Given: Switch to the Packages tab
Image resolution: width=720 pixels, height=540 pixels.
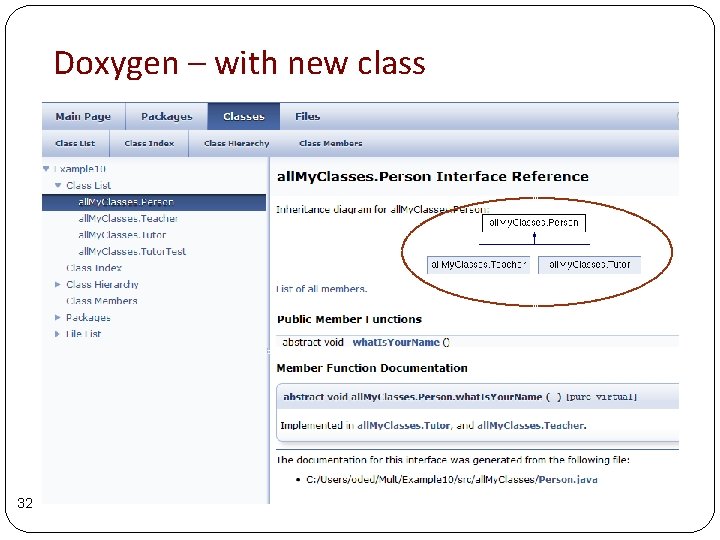Looking at the screenshot, I should point(166,117).
